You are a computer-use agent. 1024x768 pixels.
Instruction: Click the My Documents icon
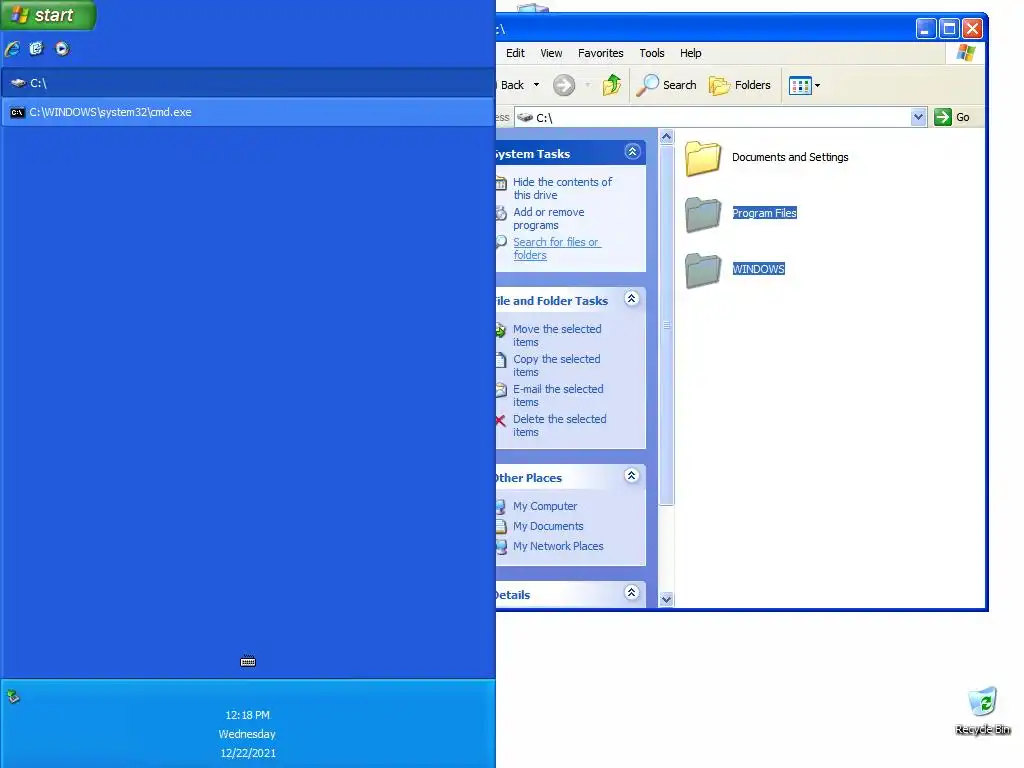coord(501,526)
